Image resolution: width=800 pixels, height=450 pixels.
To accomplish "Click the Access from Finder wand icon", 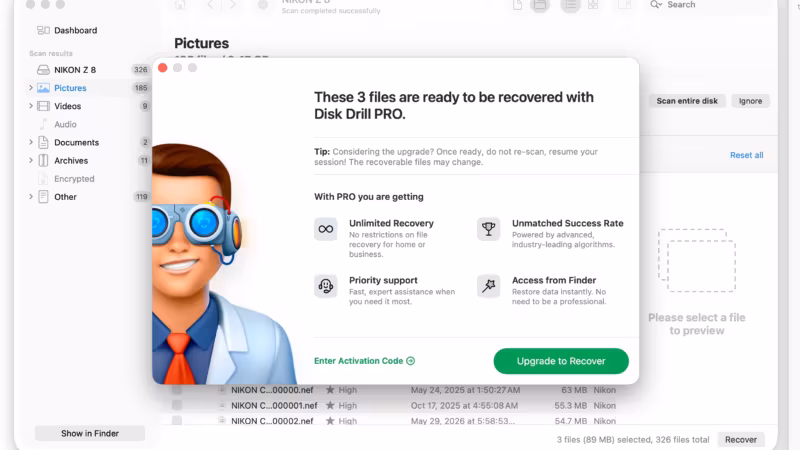I will click(488, 286).
